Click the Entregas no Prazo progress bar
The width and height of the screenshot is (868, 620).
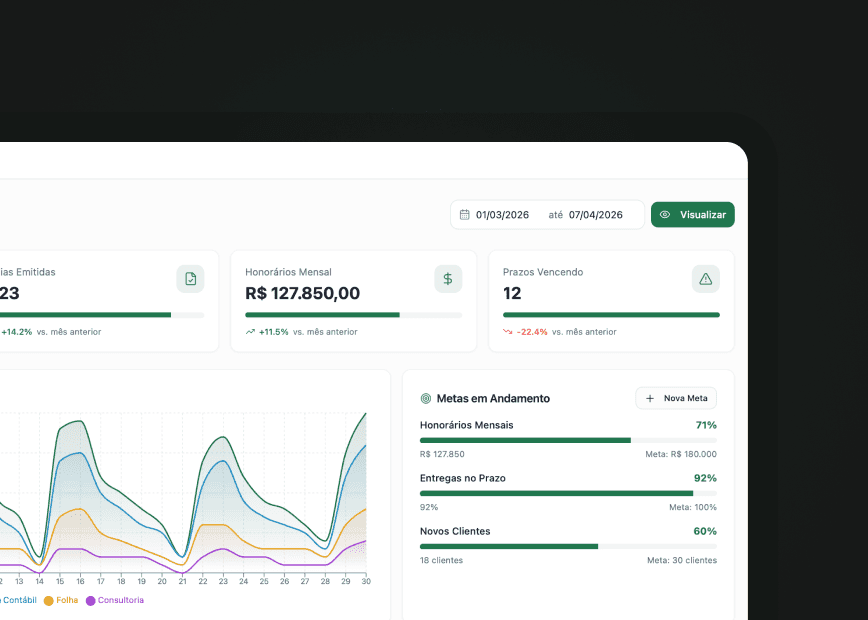point(569,493)
